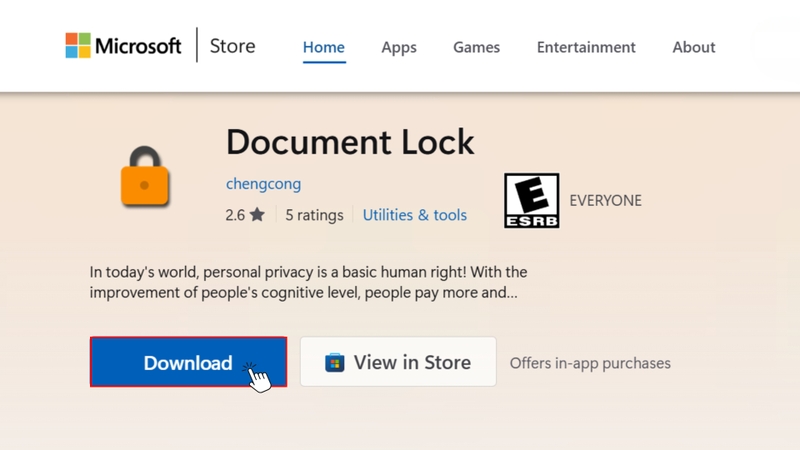Switch to the Home tab
The height and width of the screenshot is (450, 800).
point(324,47)
